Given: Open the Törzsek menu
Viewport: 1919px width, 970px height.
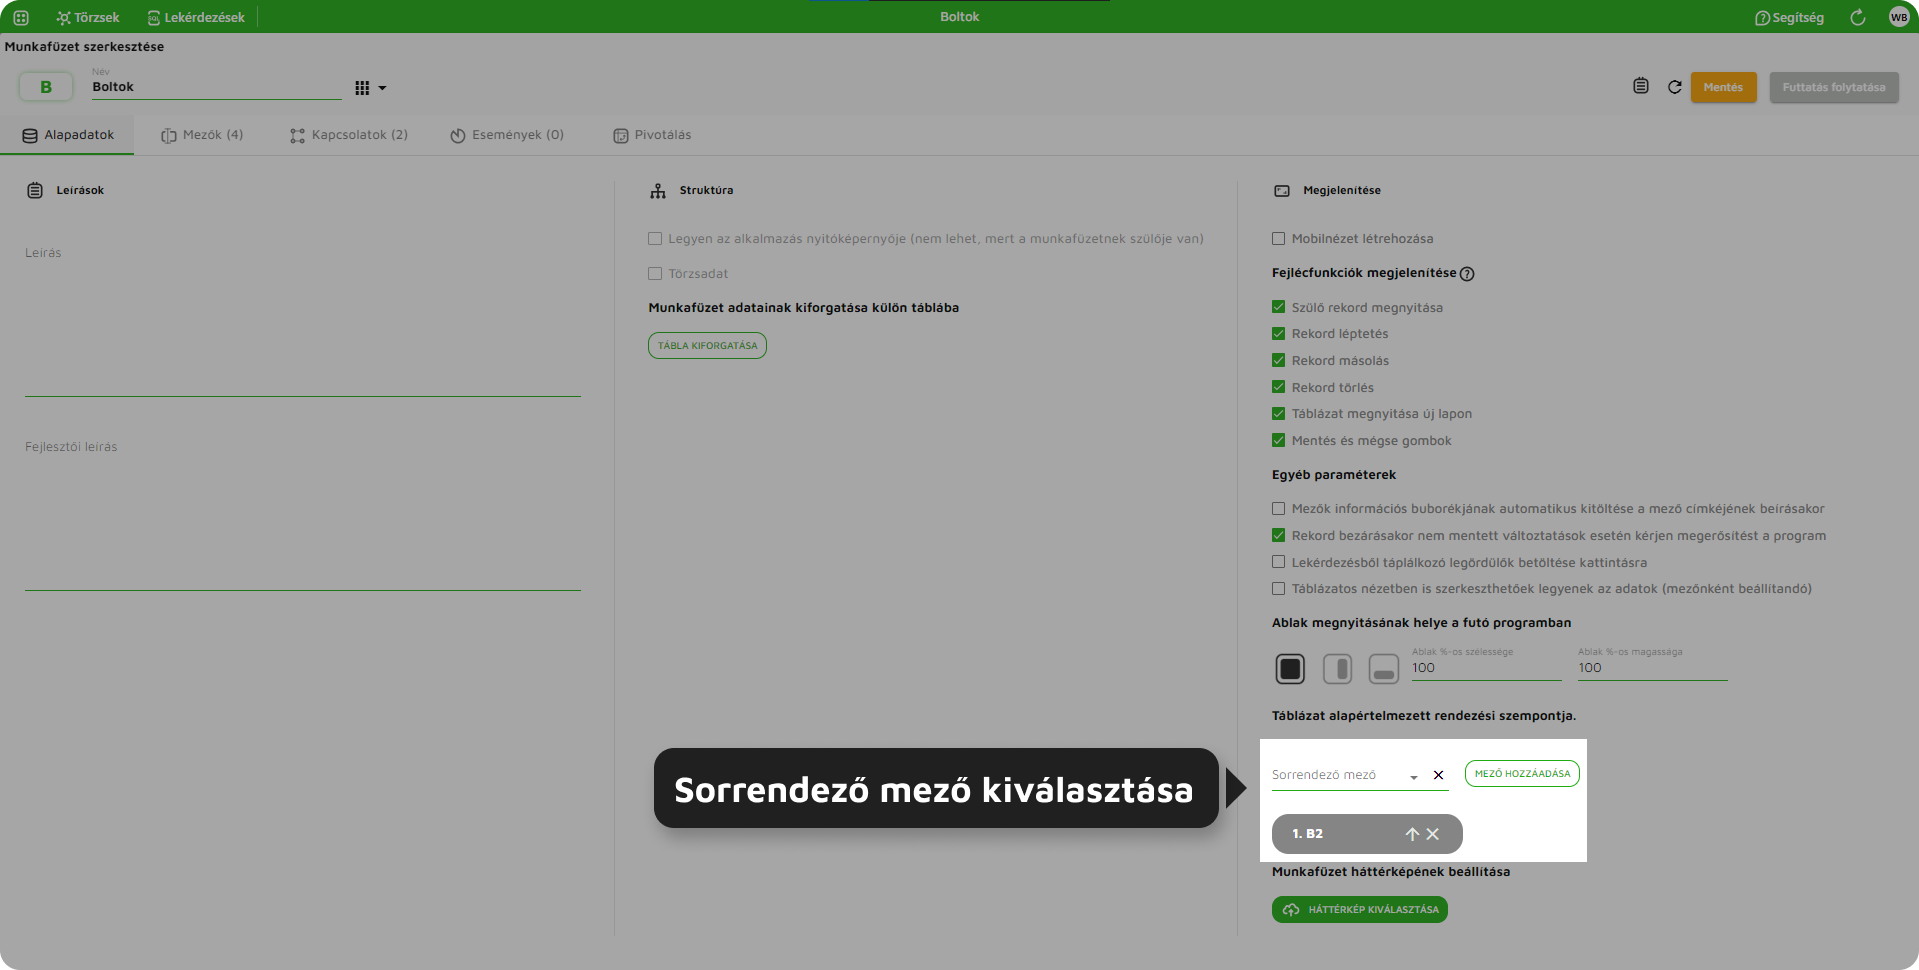Looking at the screenshot, I should 88,17.
